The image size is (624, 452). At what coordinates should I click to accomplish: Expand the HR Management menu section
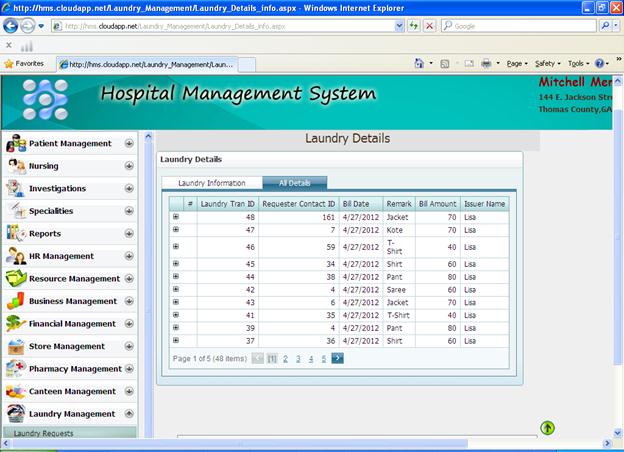(x=129, y=256)
